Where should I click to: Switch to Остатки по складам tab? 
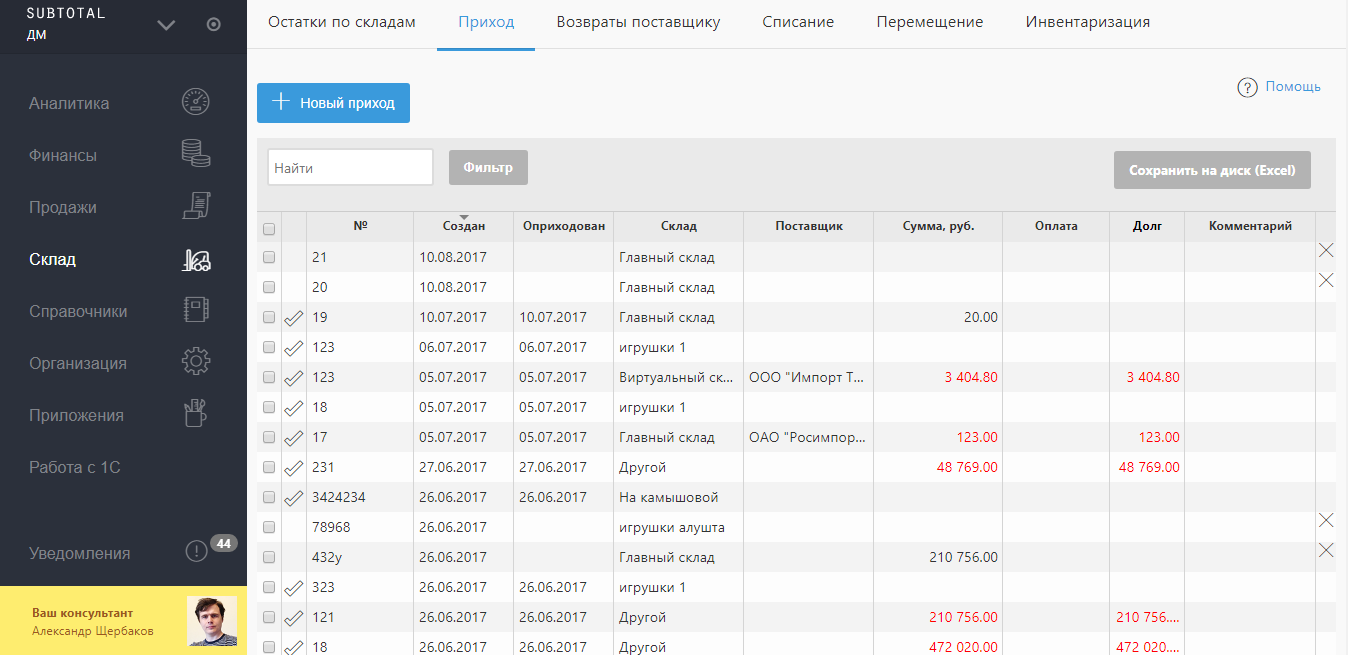(341, 22)
